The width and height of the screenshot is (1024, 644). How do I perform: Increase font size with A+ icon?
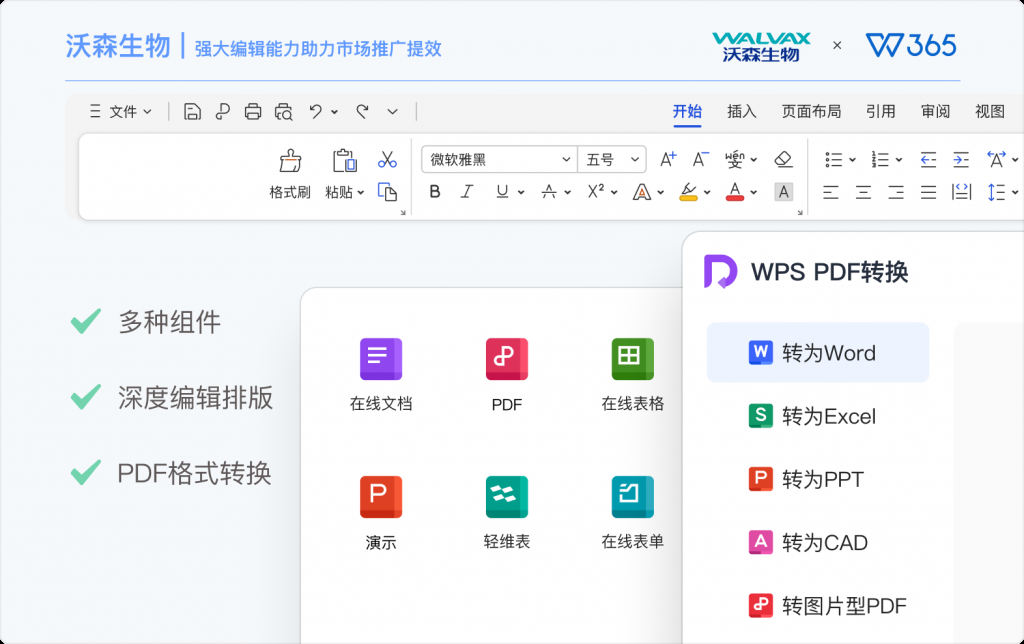[x=668, y=159]
